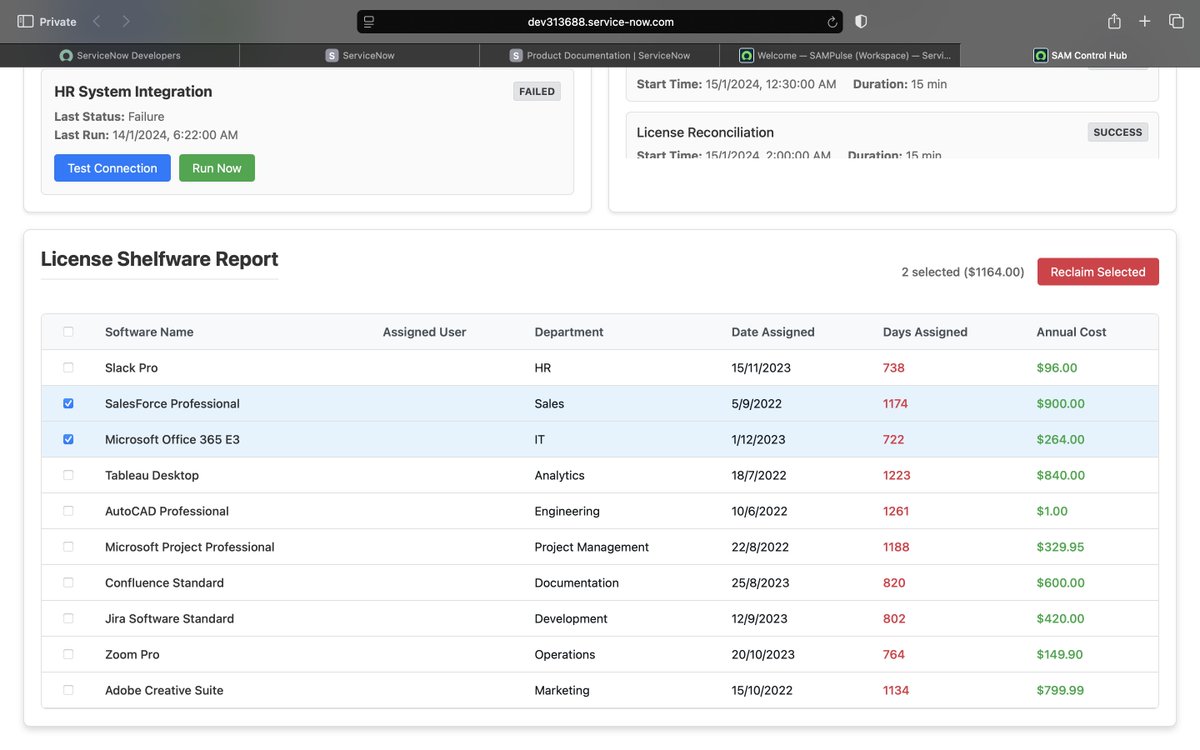Click the 25/8/2023 date assigned cell
The width and height of the screenshot is (1200, 750).
click(761, 583)
